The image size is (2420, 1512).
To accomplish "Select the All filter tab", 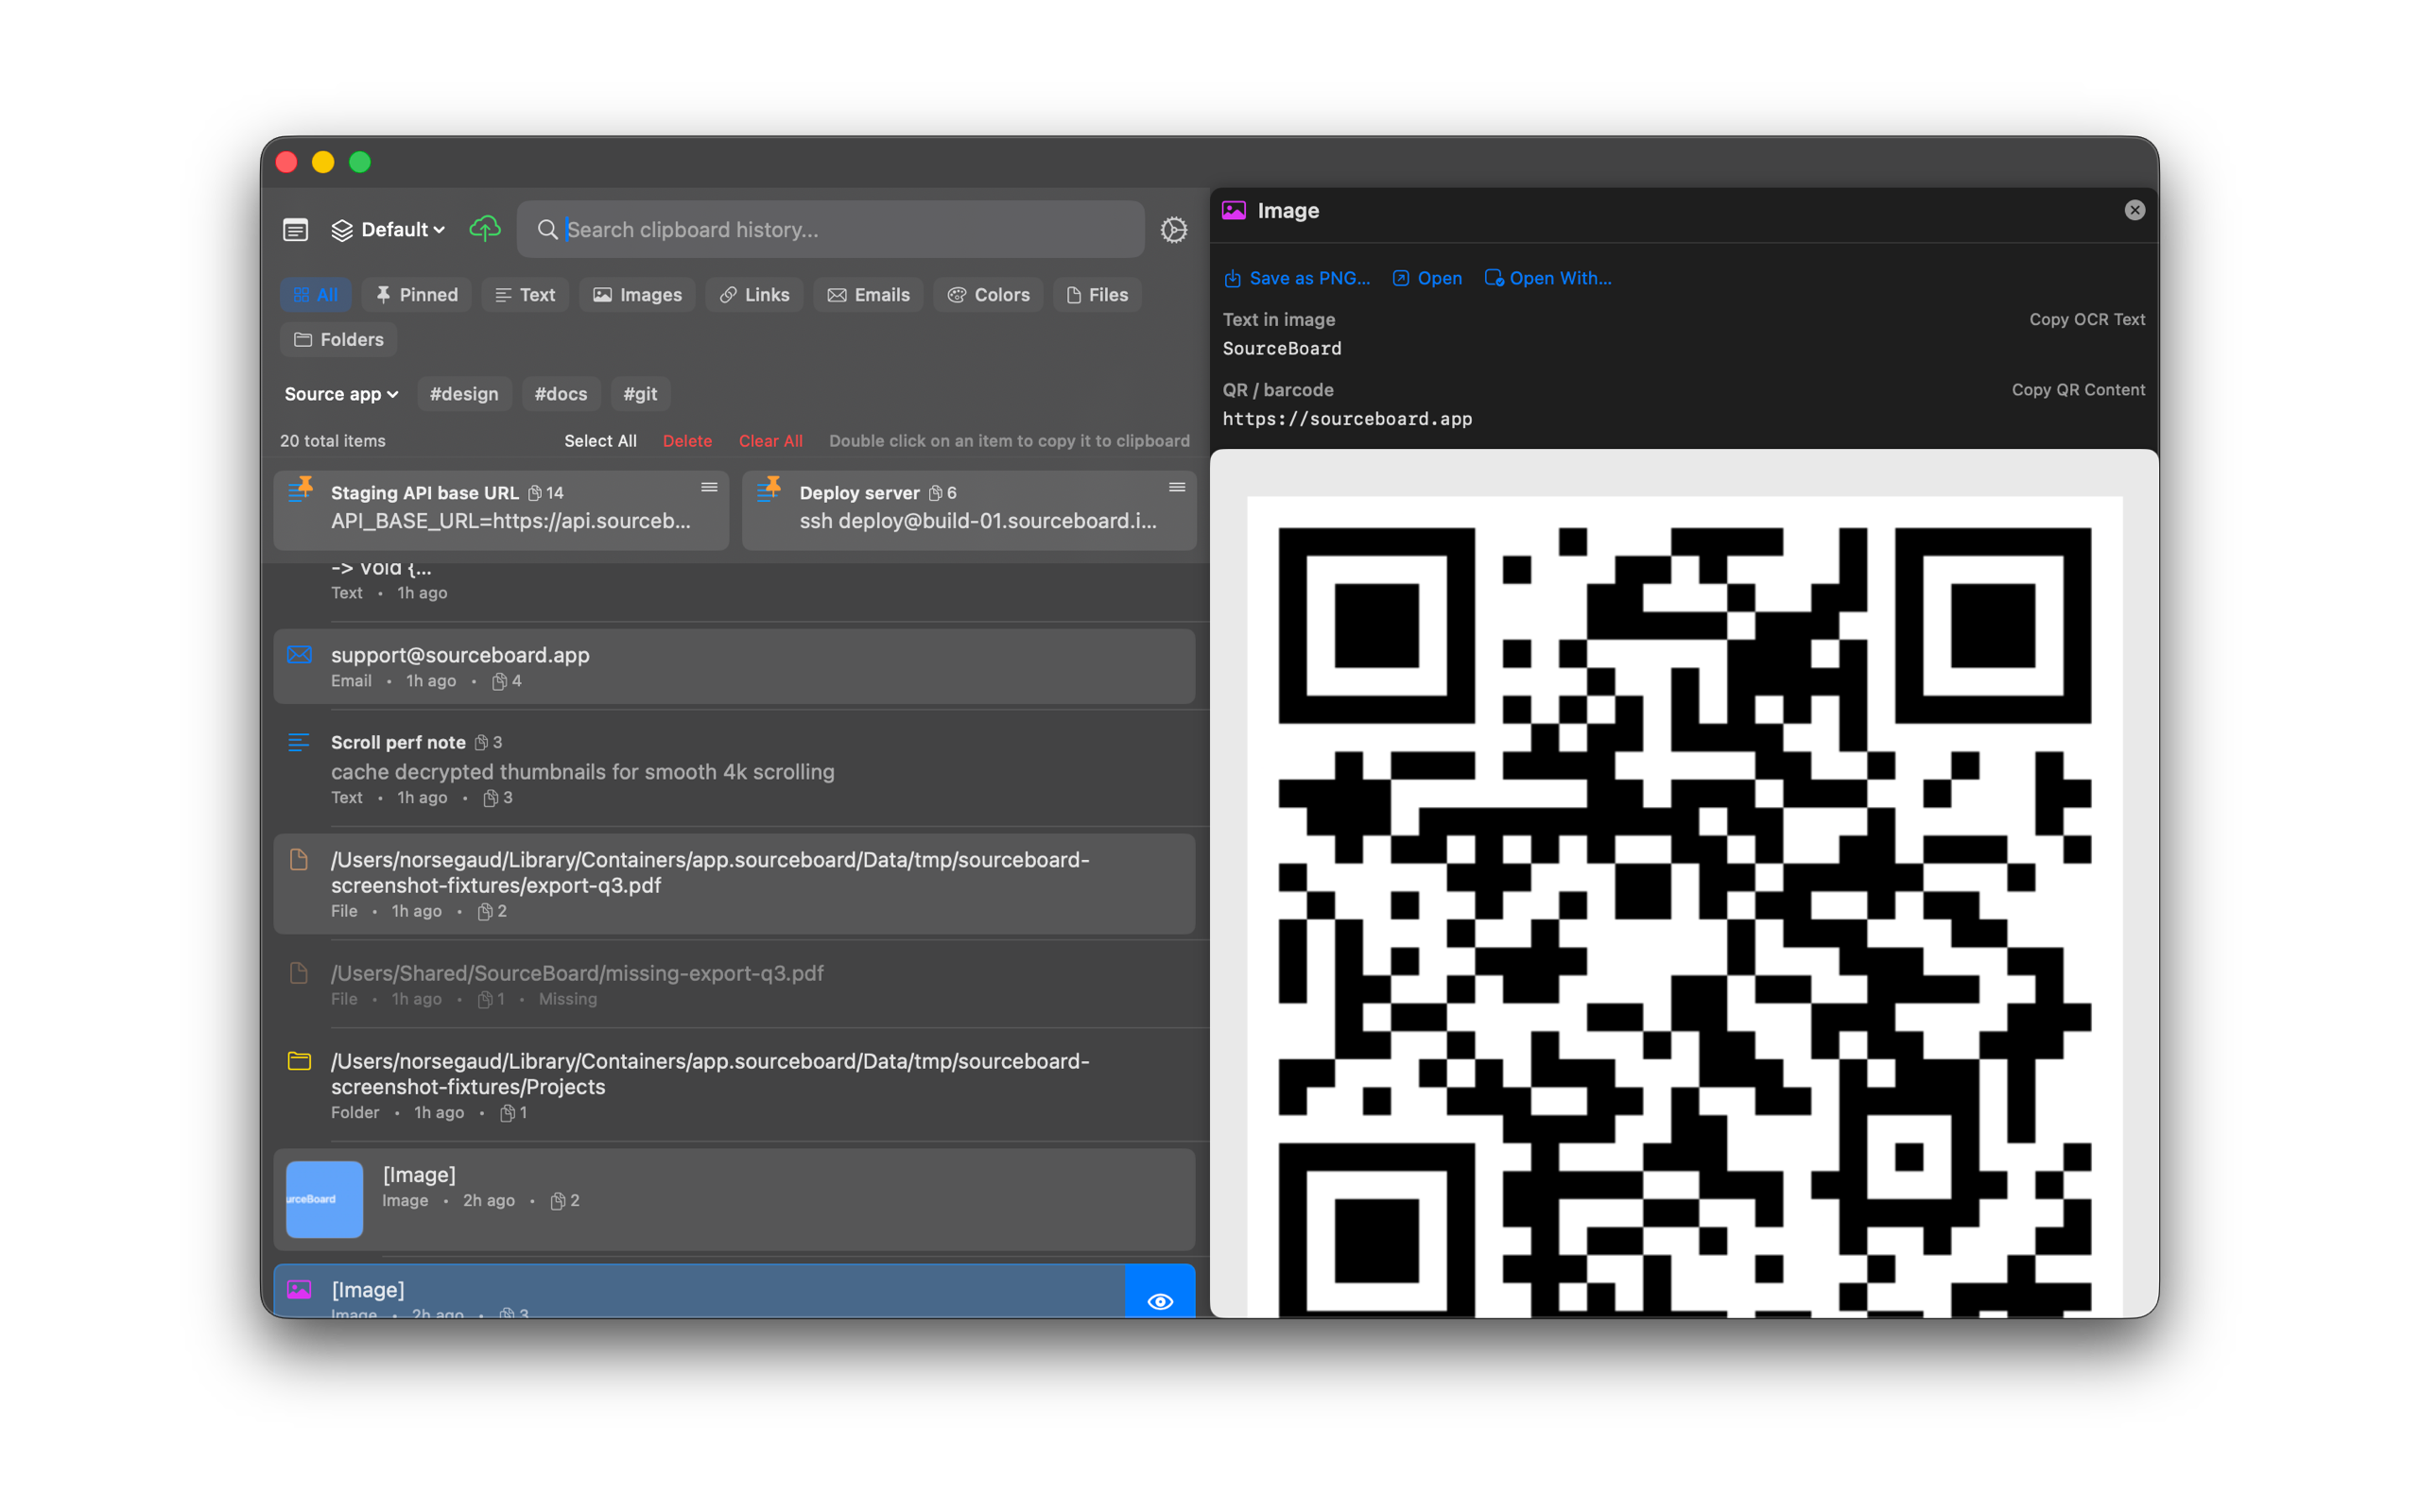I will tap(315, 295).
